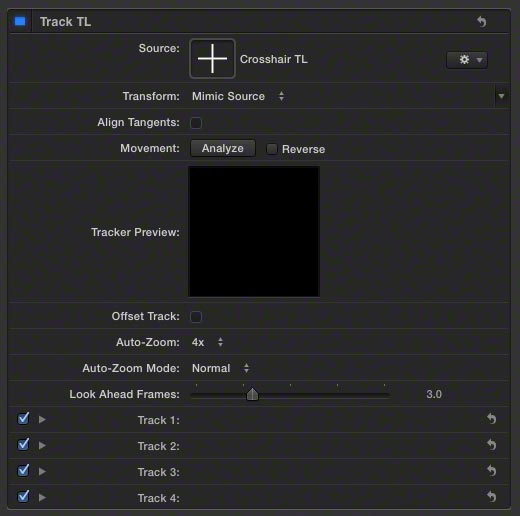The width and height of the screenshot is (520, 516).
Task: Open the Auto-Zoom Mode Normal pop-up
Action: click(x=220, y=368)
